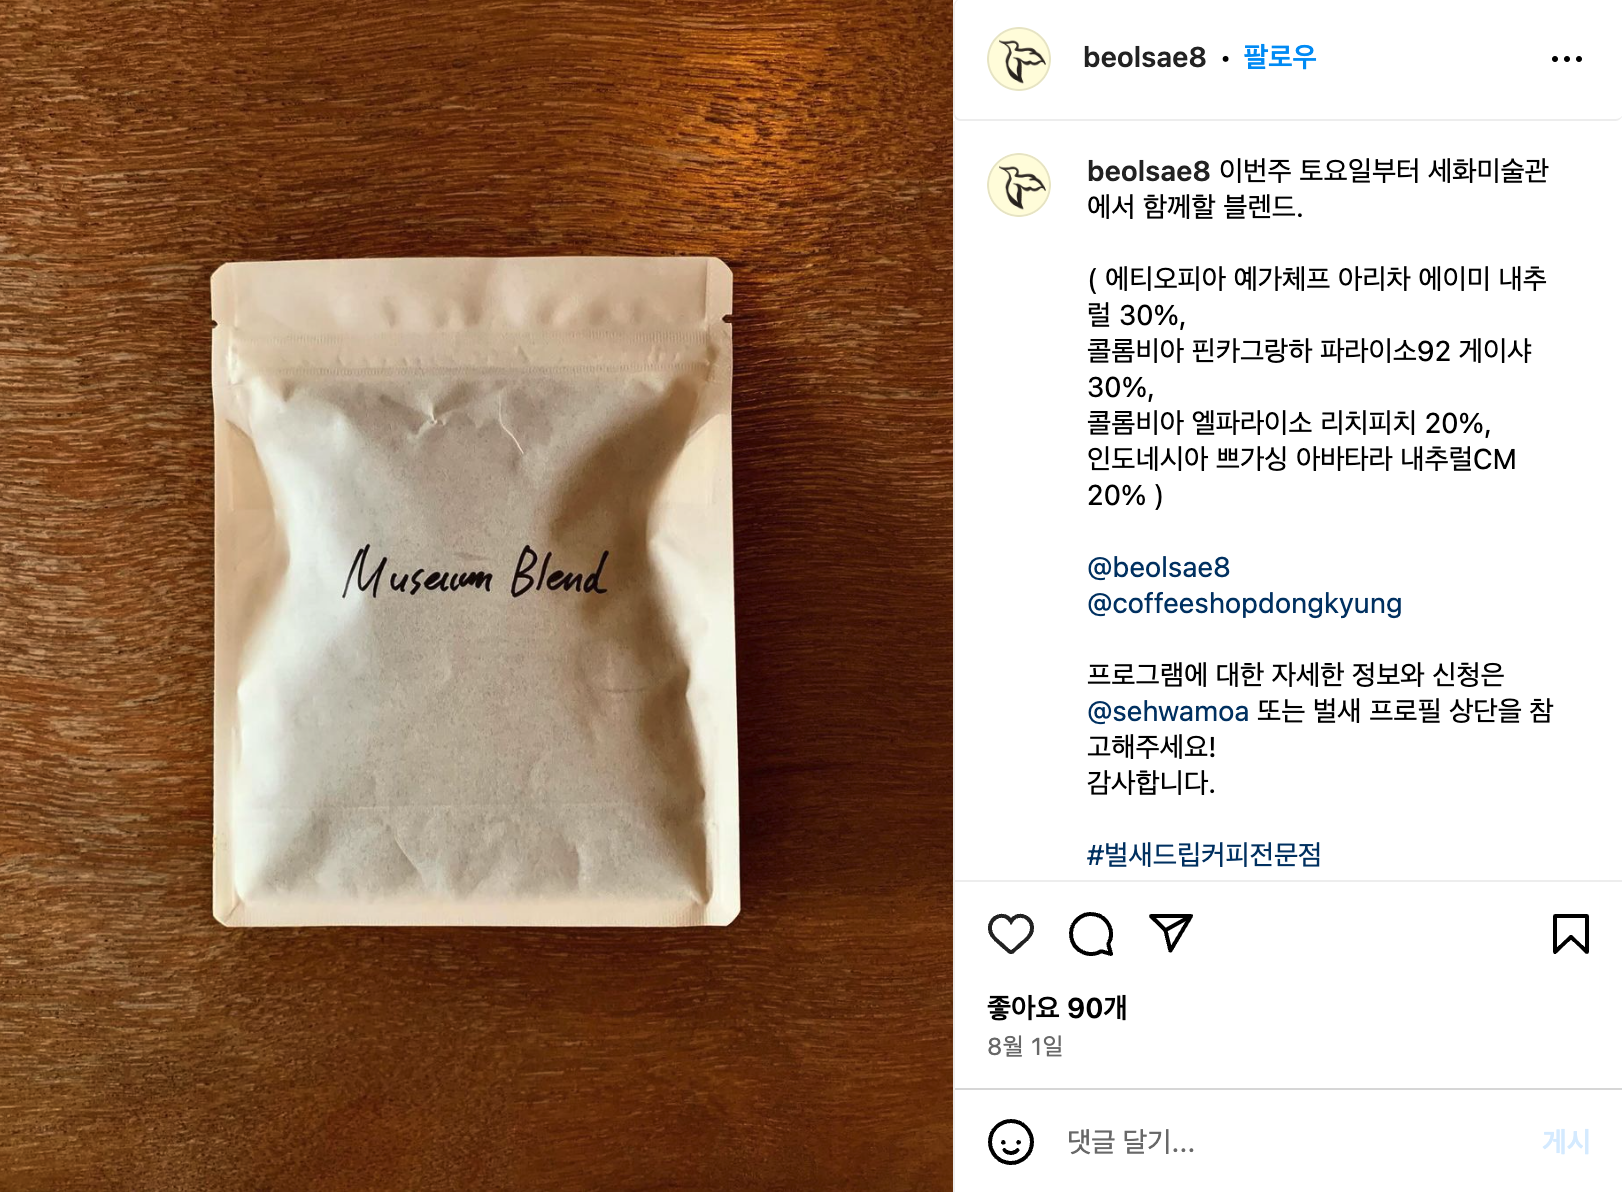Screen dimensions: 1622x1192
Task: Click beolsae8 avatar beside the caption
Action: click(1018, 185)
